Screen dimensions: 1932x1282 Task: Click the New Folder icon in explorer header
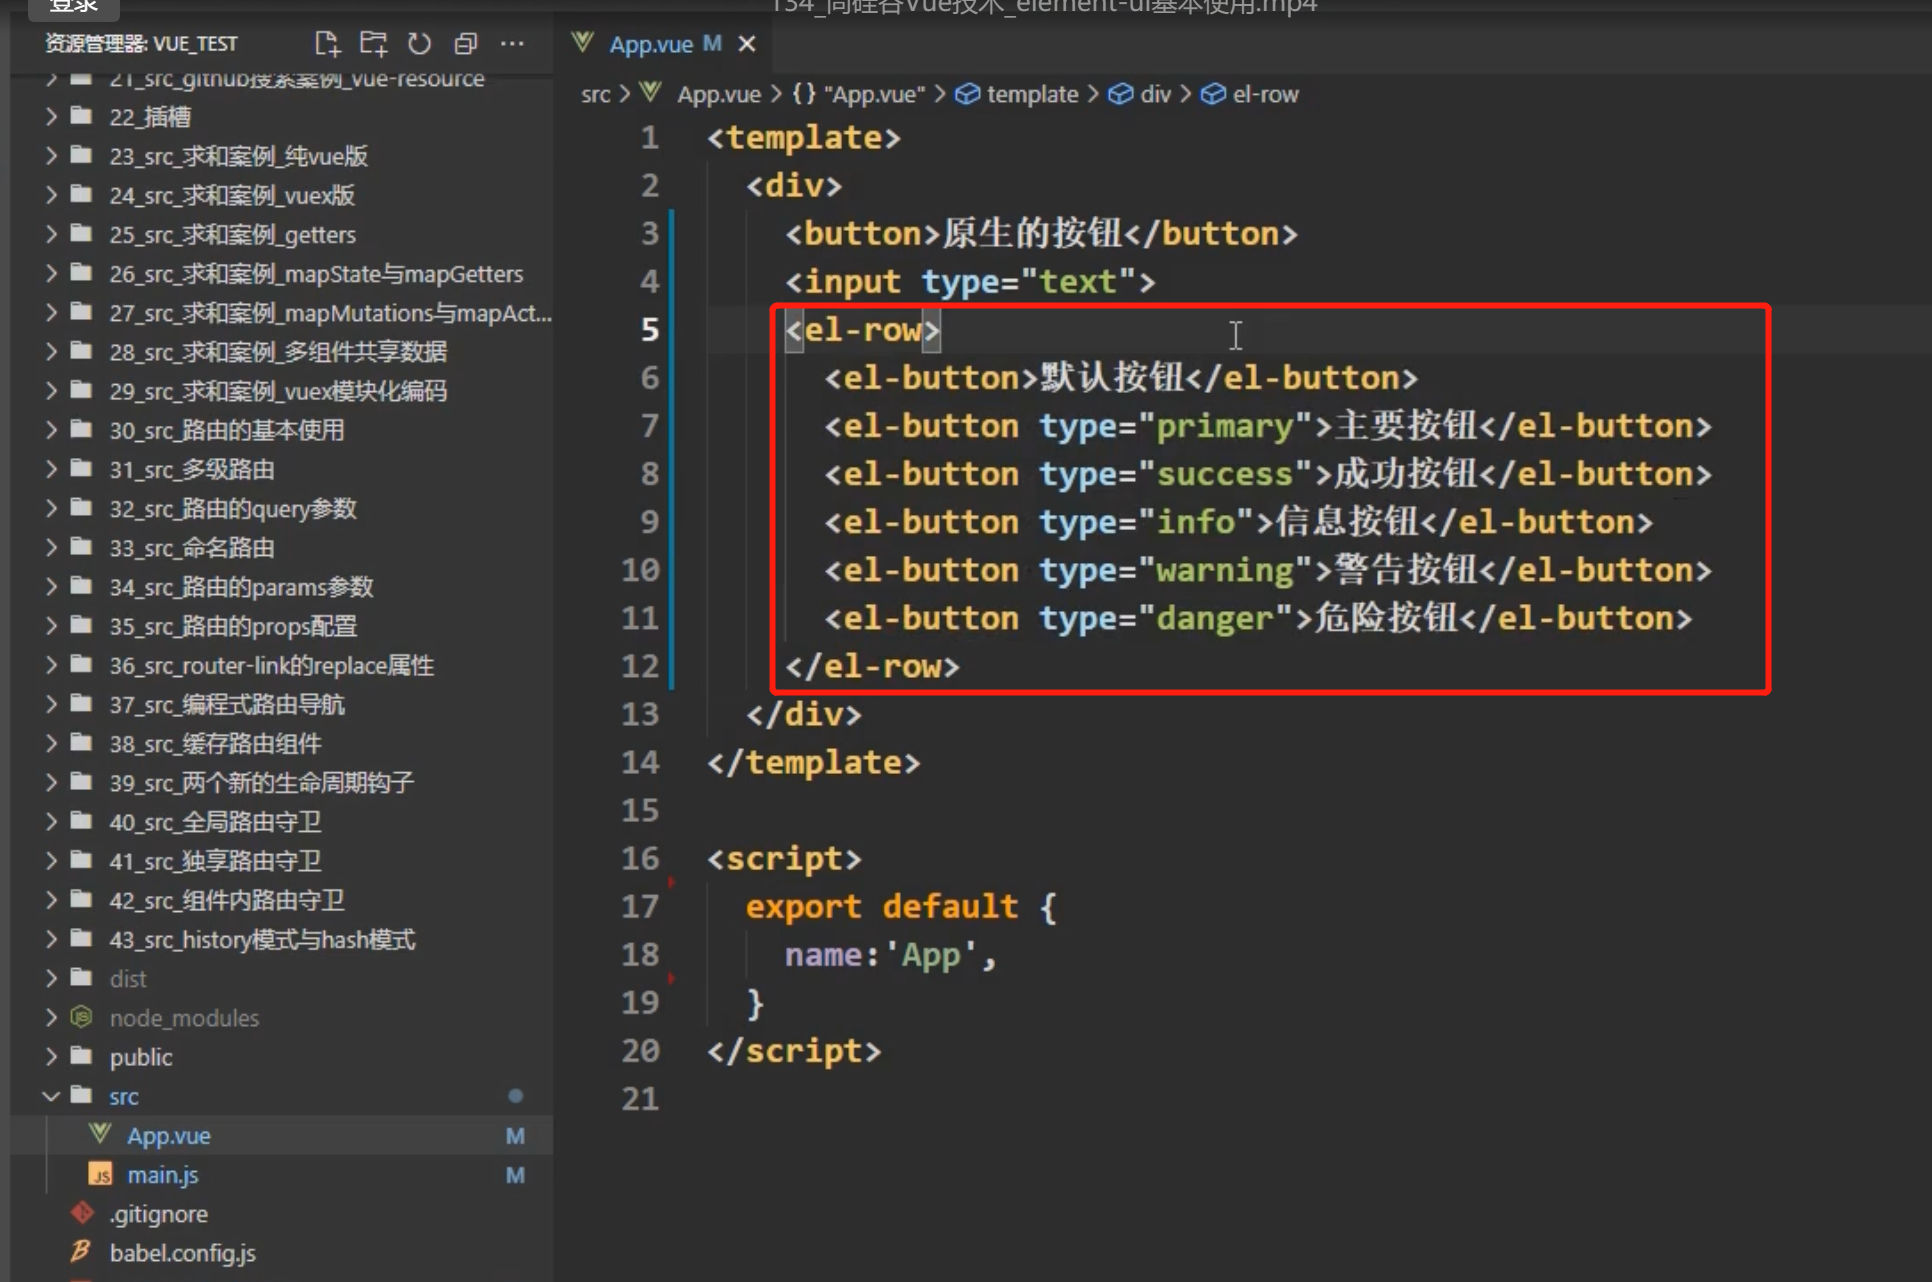tap(374, 43)
